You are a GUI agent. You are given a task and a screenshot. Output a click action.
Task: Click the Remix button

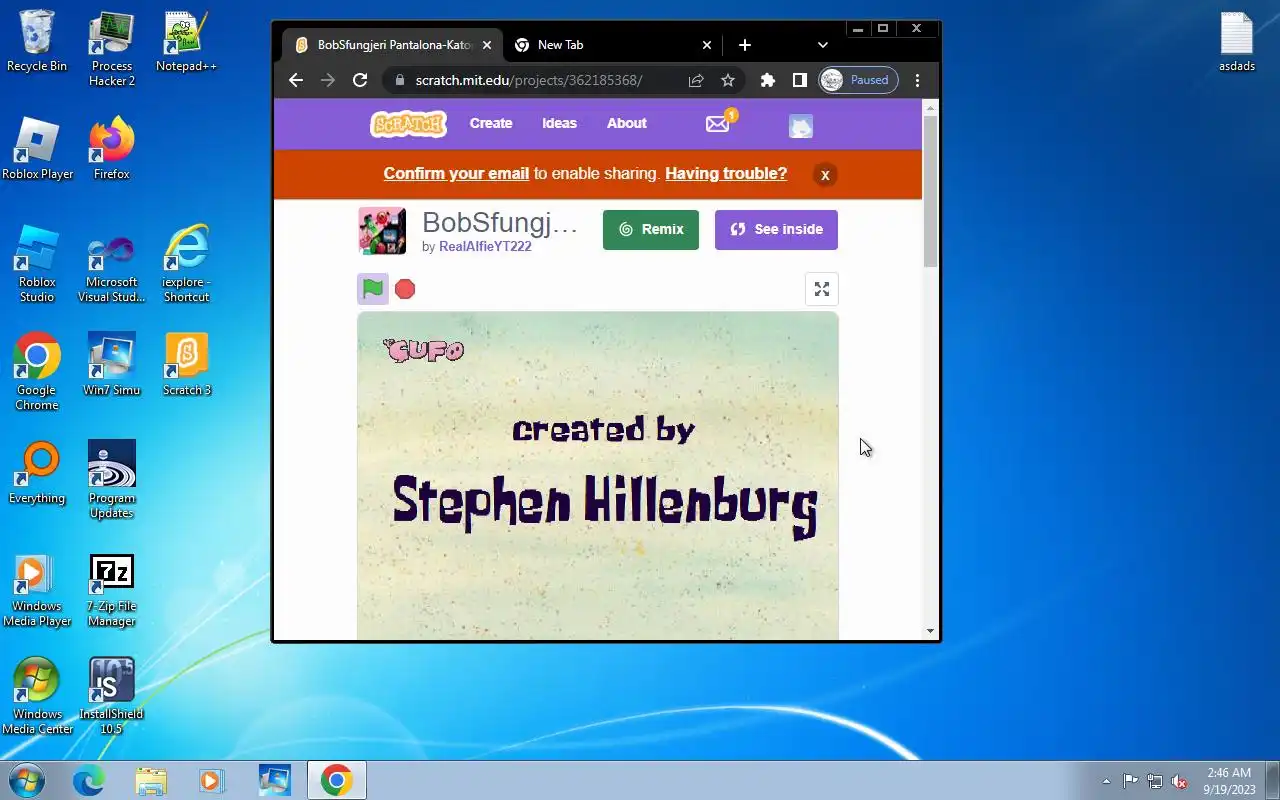pos(651,229)
